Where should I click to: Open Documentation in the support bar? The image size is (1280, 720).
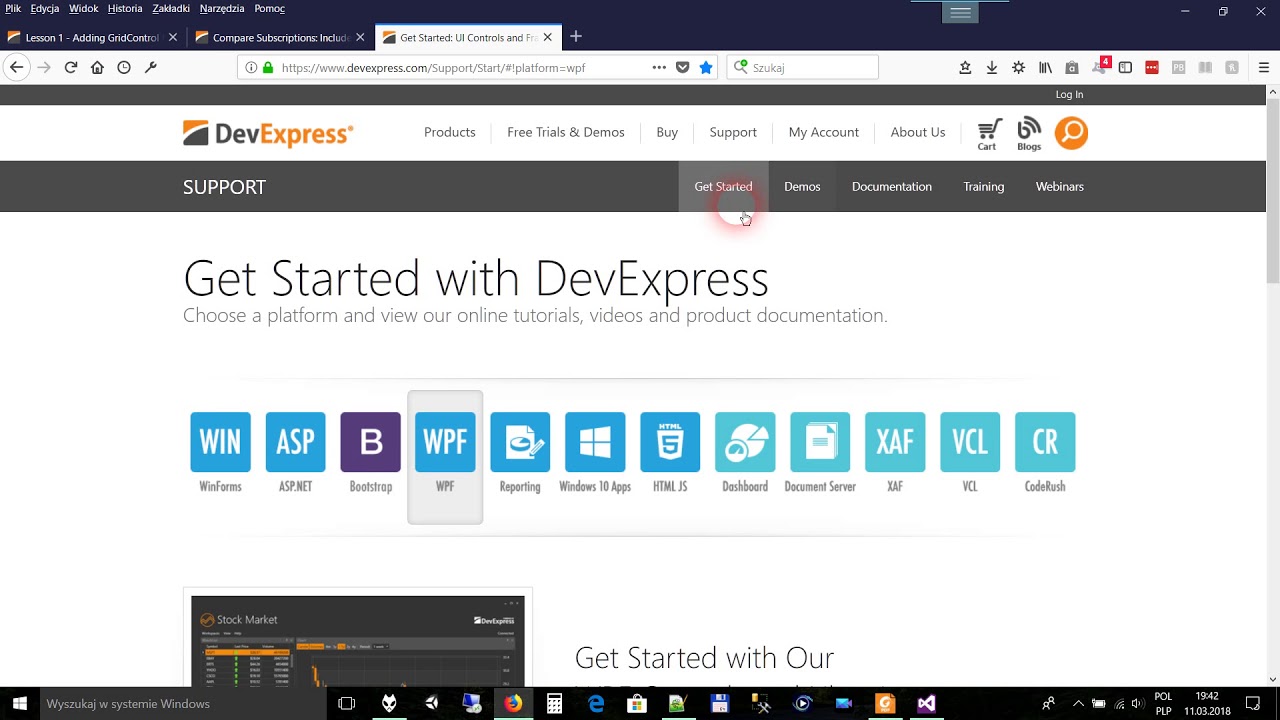[x=892, y=187]
